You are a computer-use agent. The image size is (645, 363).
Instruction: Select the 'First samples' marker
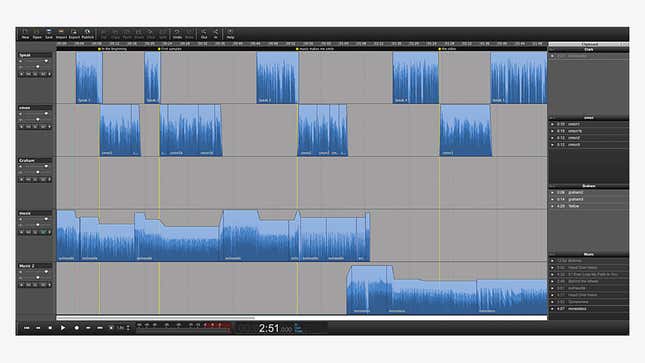[x=170, y=49]
